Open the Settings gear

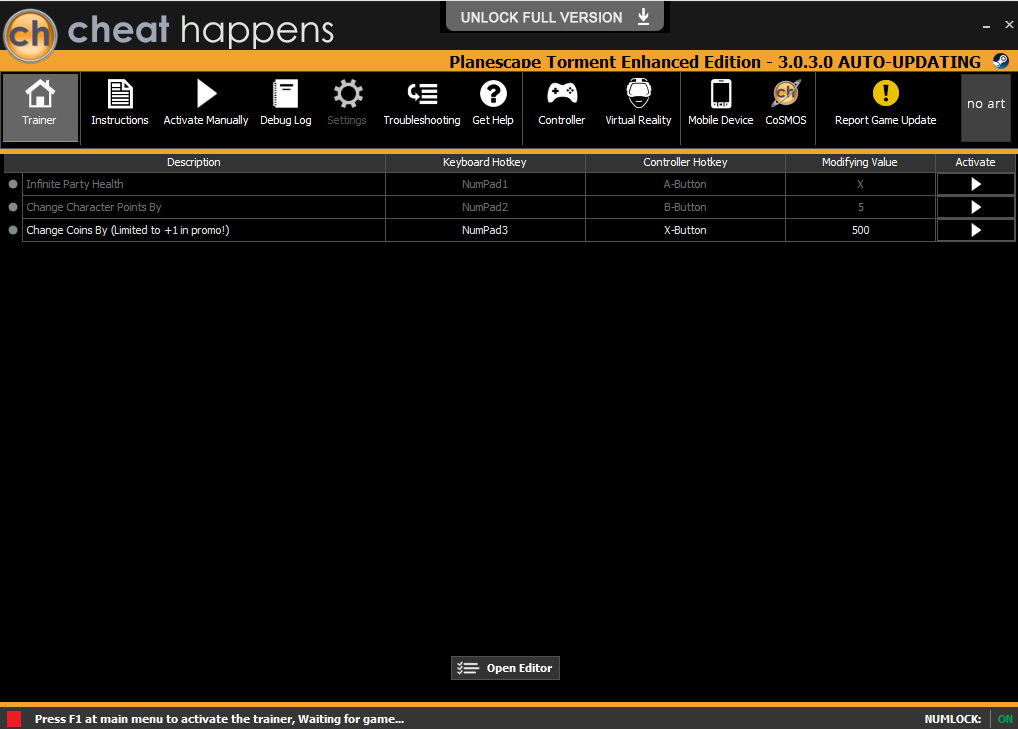pyautogui.click(x=347, y=104)
